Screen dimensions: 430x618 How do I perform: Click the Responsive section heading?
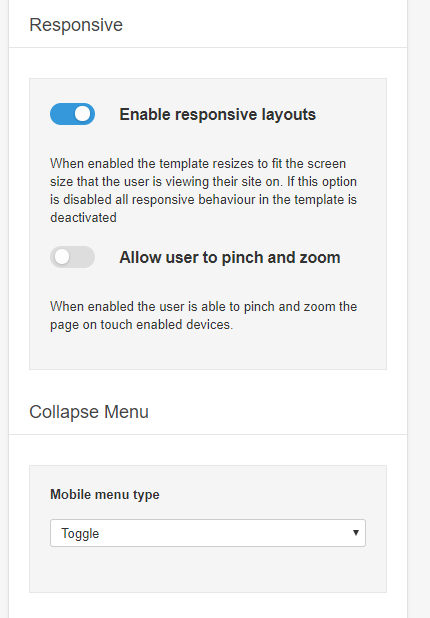[x=76, y=25]
